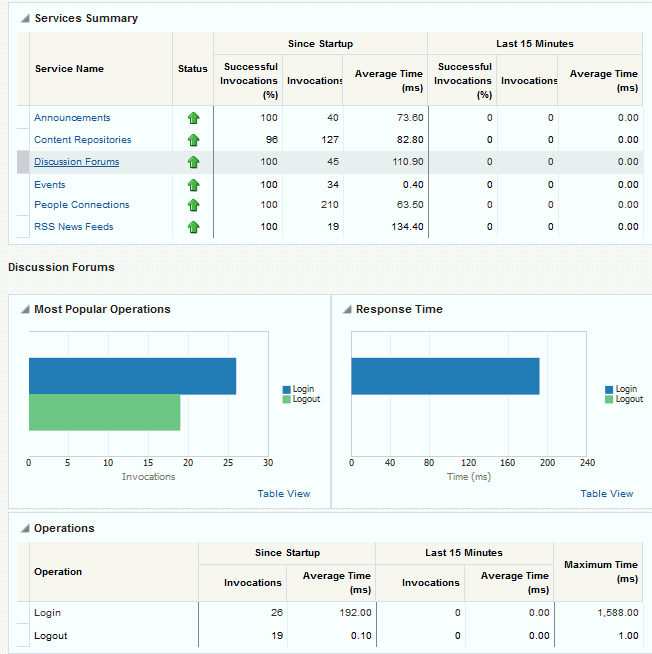Click the green status arrow for Announcements
This screenshot has width=652, height=654.
click(x=193, y=118)
